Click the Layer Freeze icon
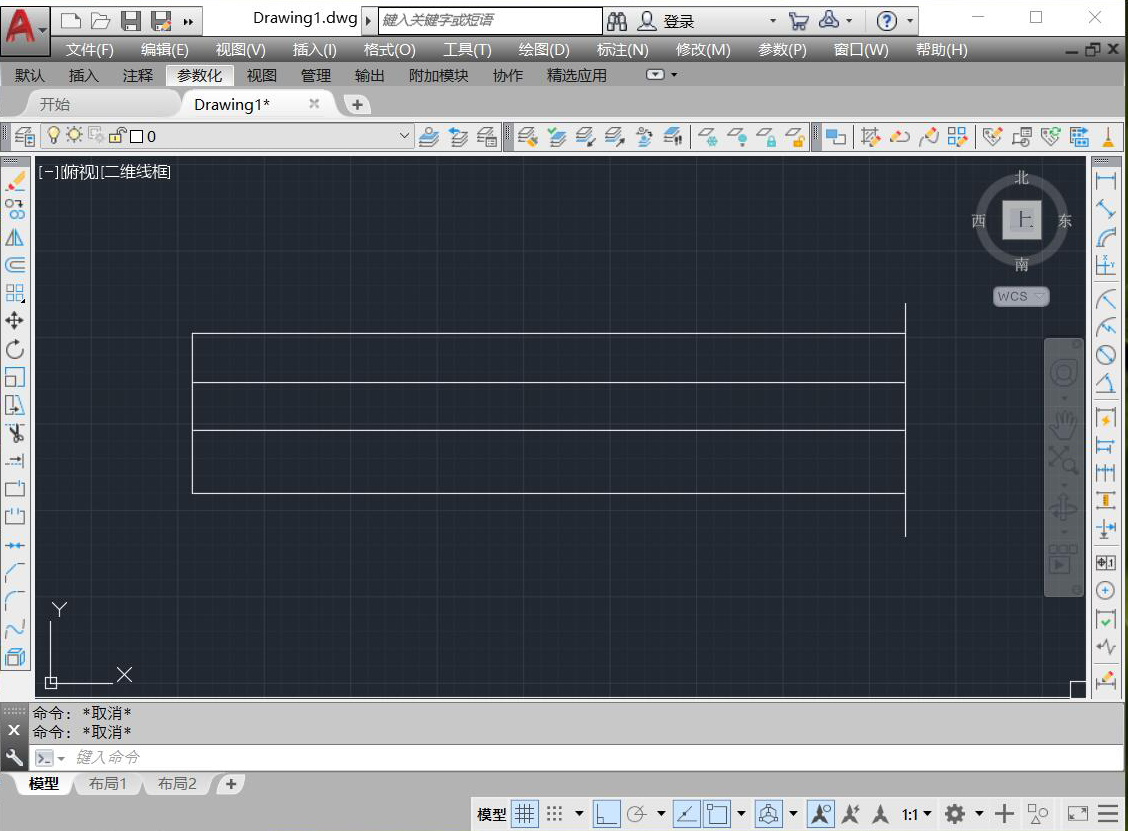 coord(709,136)
